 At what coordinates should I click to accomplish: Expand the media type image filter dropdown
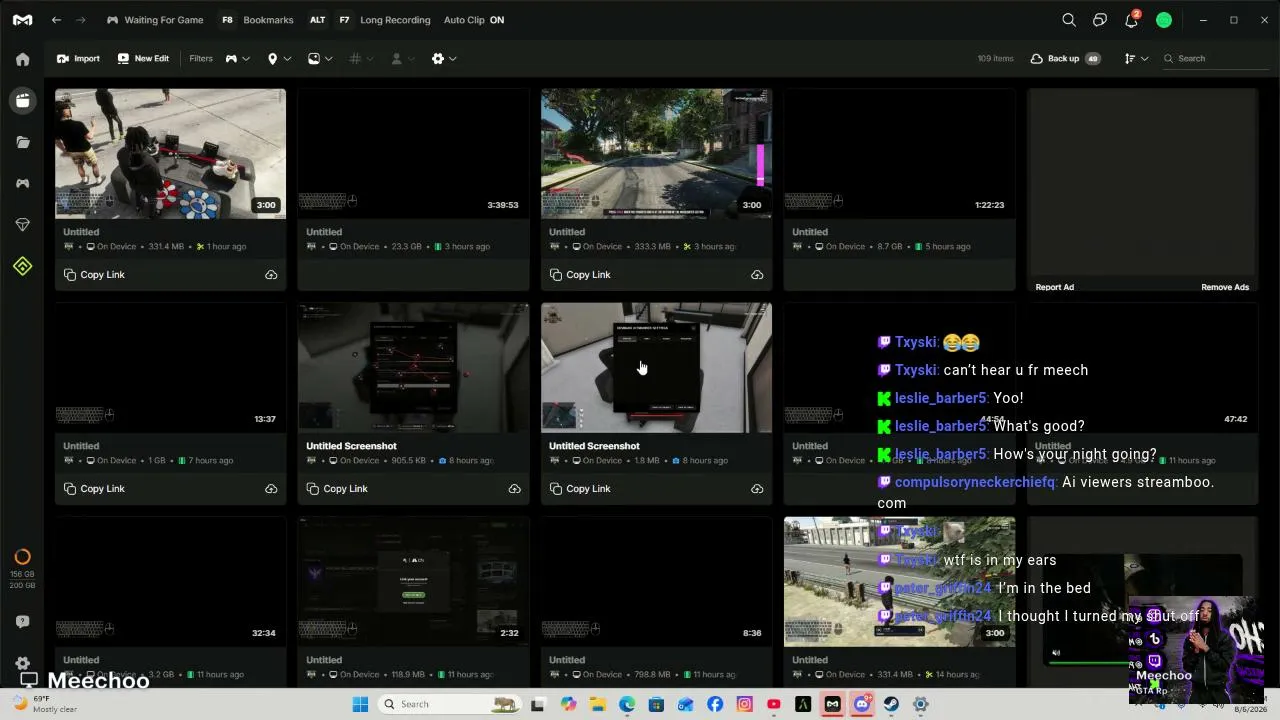[320, 59]
